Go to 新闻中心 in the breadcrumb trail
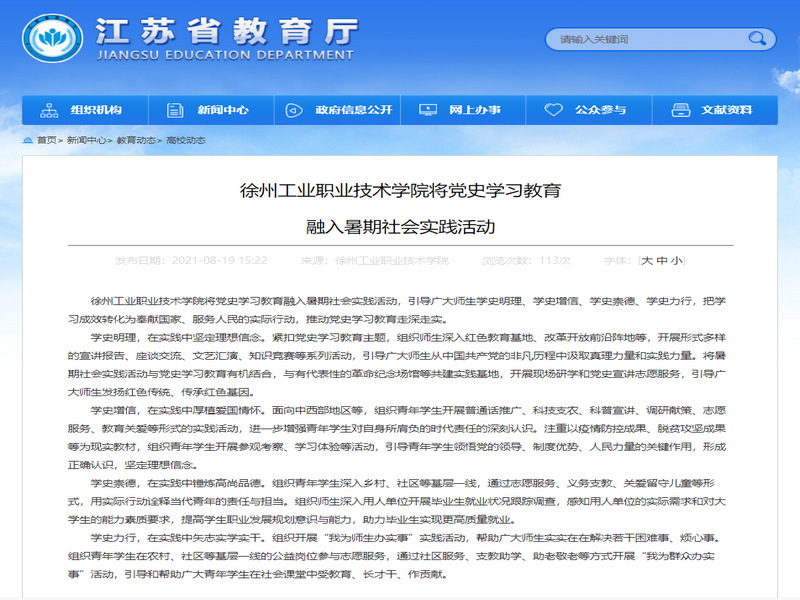 [86, 141]
